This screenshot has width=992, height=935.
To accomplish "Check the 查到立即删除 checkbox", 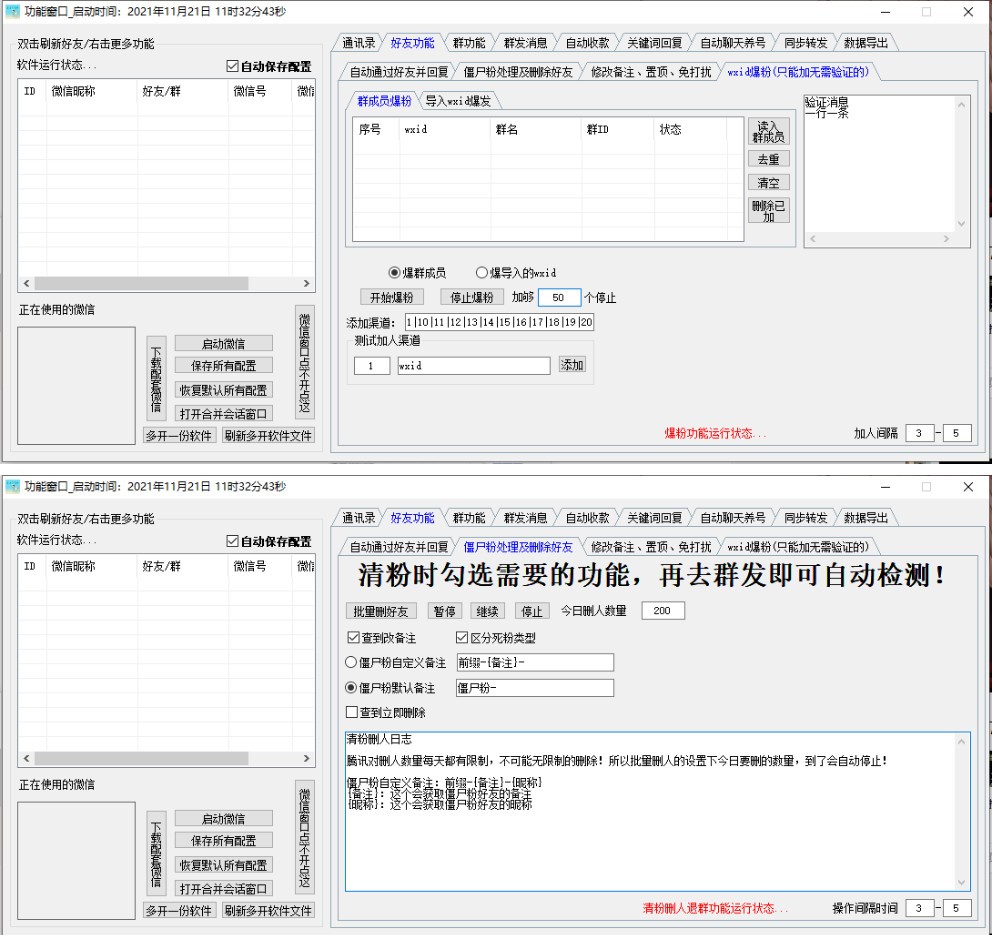I will [352, 712].
